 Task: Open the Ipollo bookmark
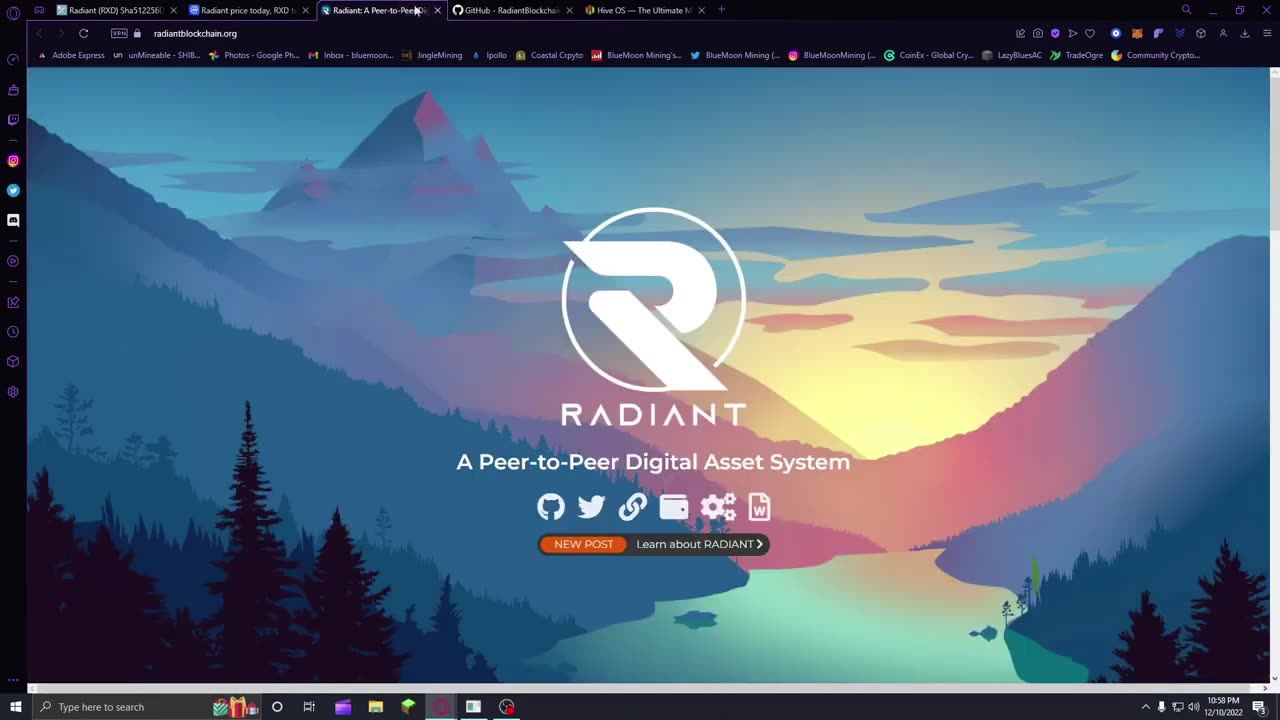tap(489, 55)
